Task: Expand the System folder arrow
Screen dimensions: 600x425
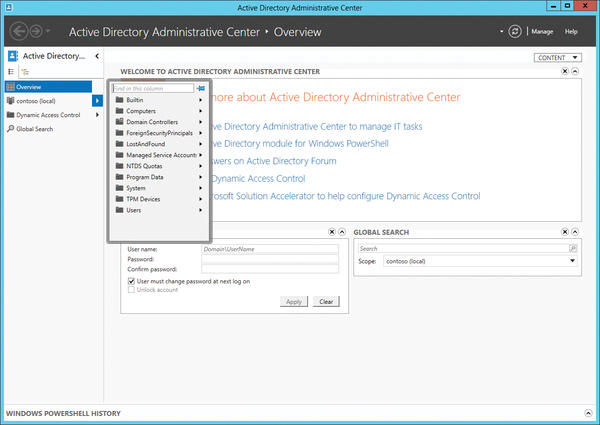Action: pyautogui.click(x=200, y=188)
